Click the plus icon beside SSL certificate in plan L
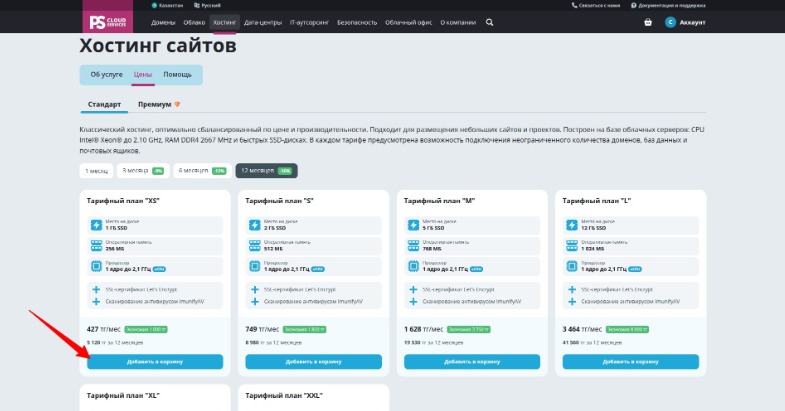 point(572,289)
